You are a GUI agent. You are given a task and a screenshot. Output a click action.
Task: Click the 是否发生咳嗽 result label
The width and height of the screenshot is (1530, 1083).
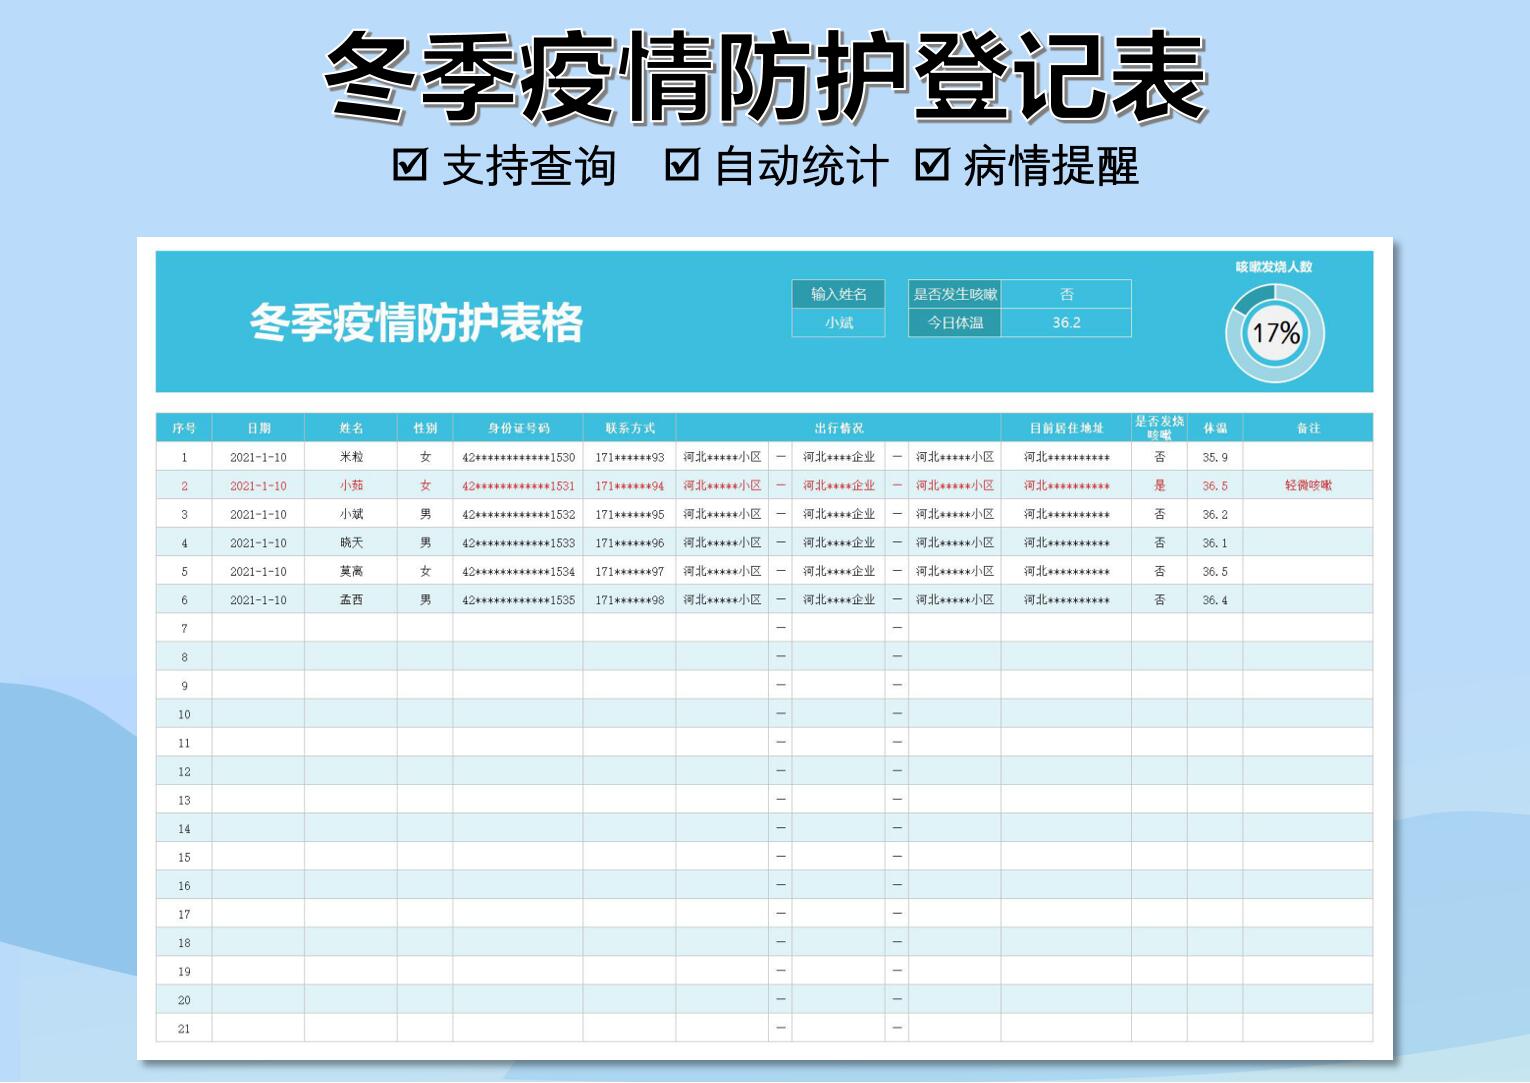click(954, 294)
